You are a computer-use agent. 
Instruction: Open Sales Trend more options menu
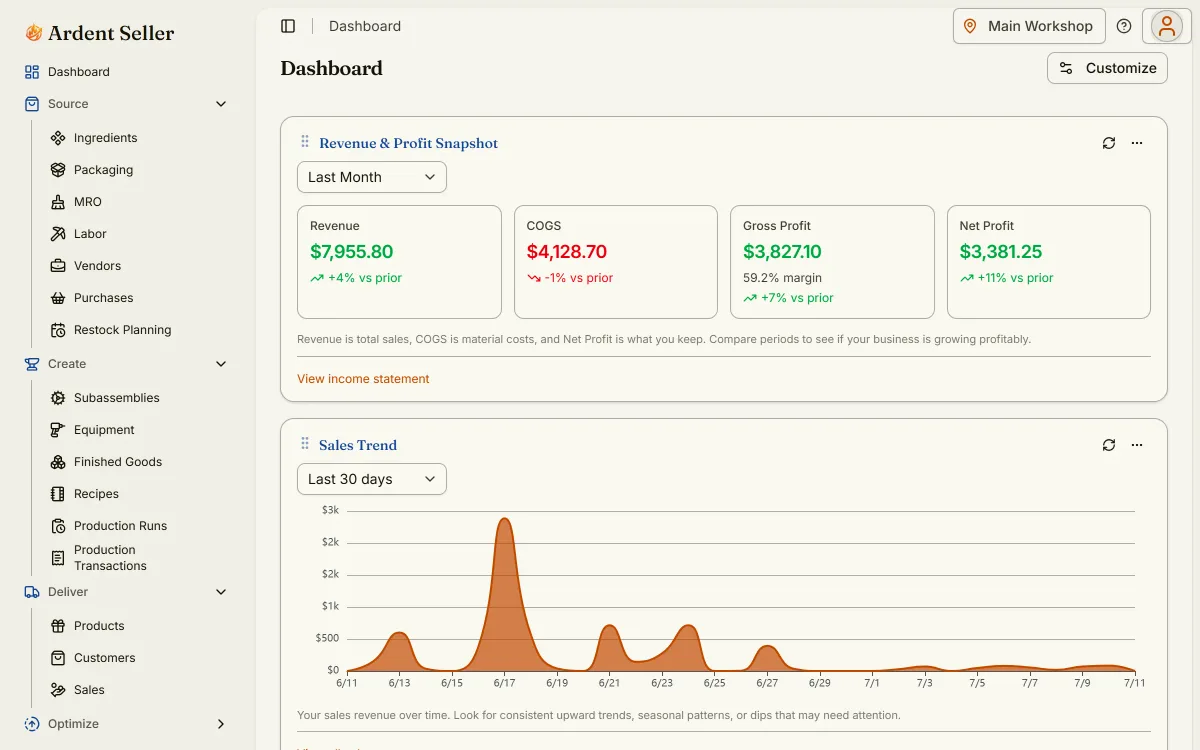click(1137, 445)
